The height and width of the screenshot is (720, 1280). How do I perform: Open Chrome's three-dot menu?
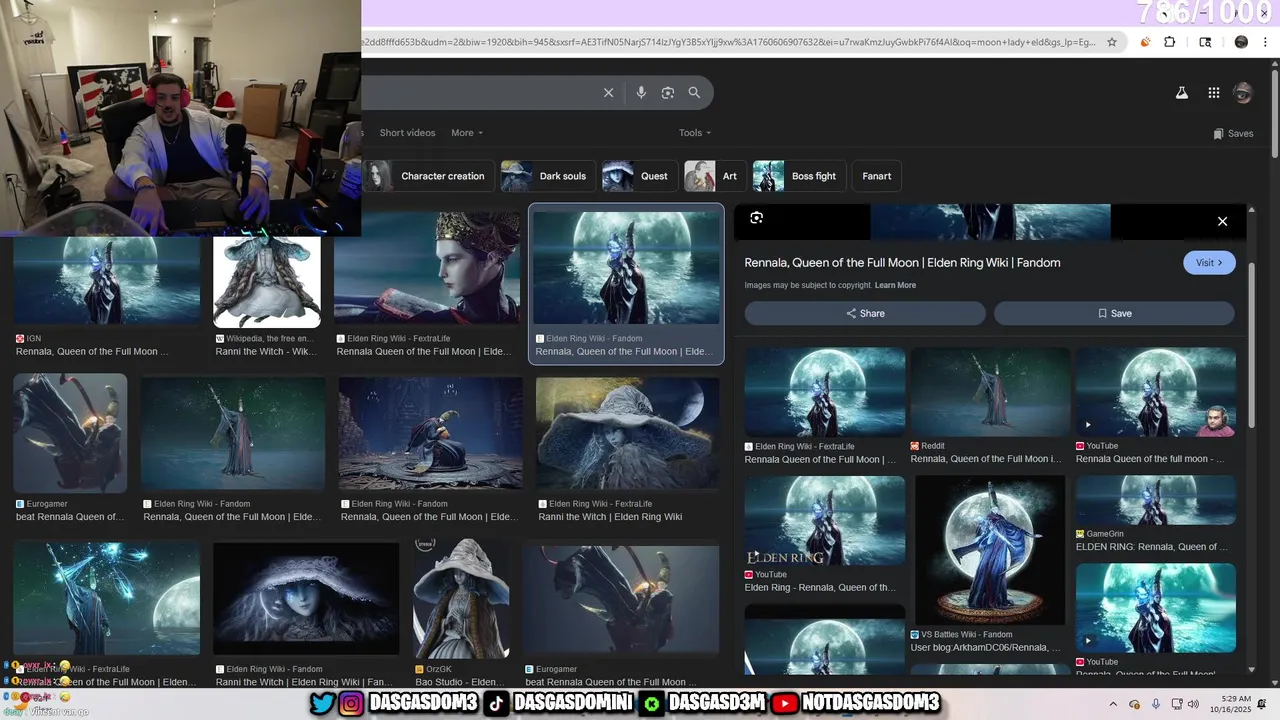pyautogui.click(x=1264, y=42)
